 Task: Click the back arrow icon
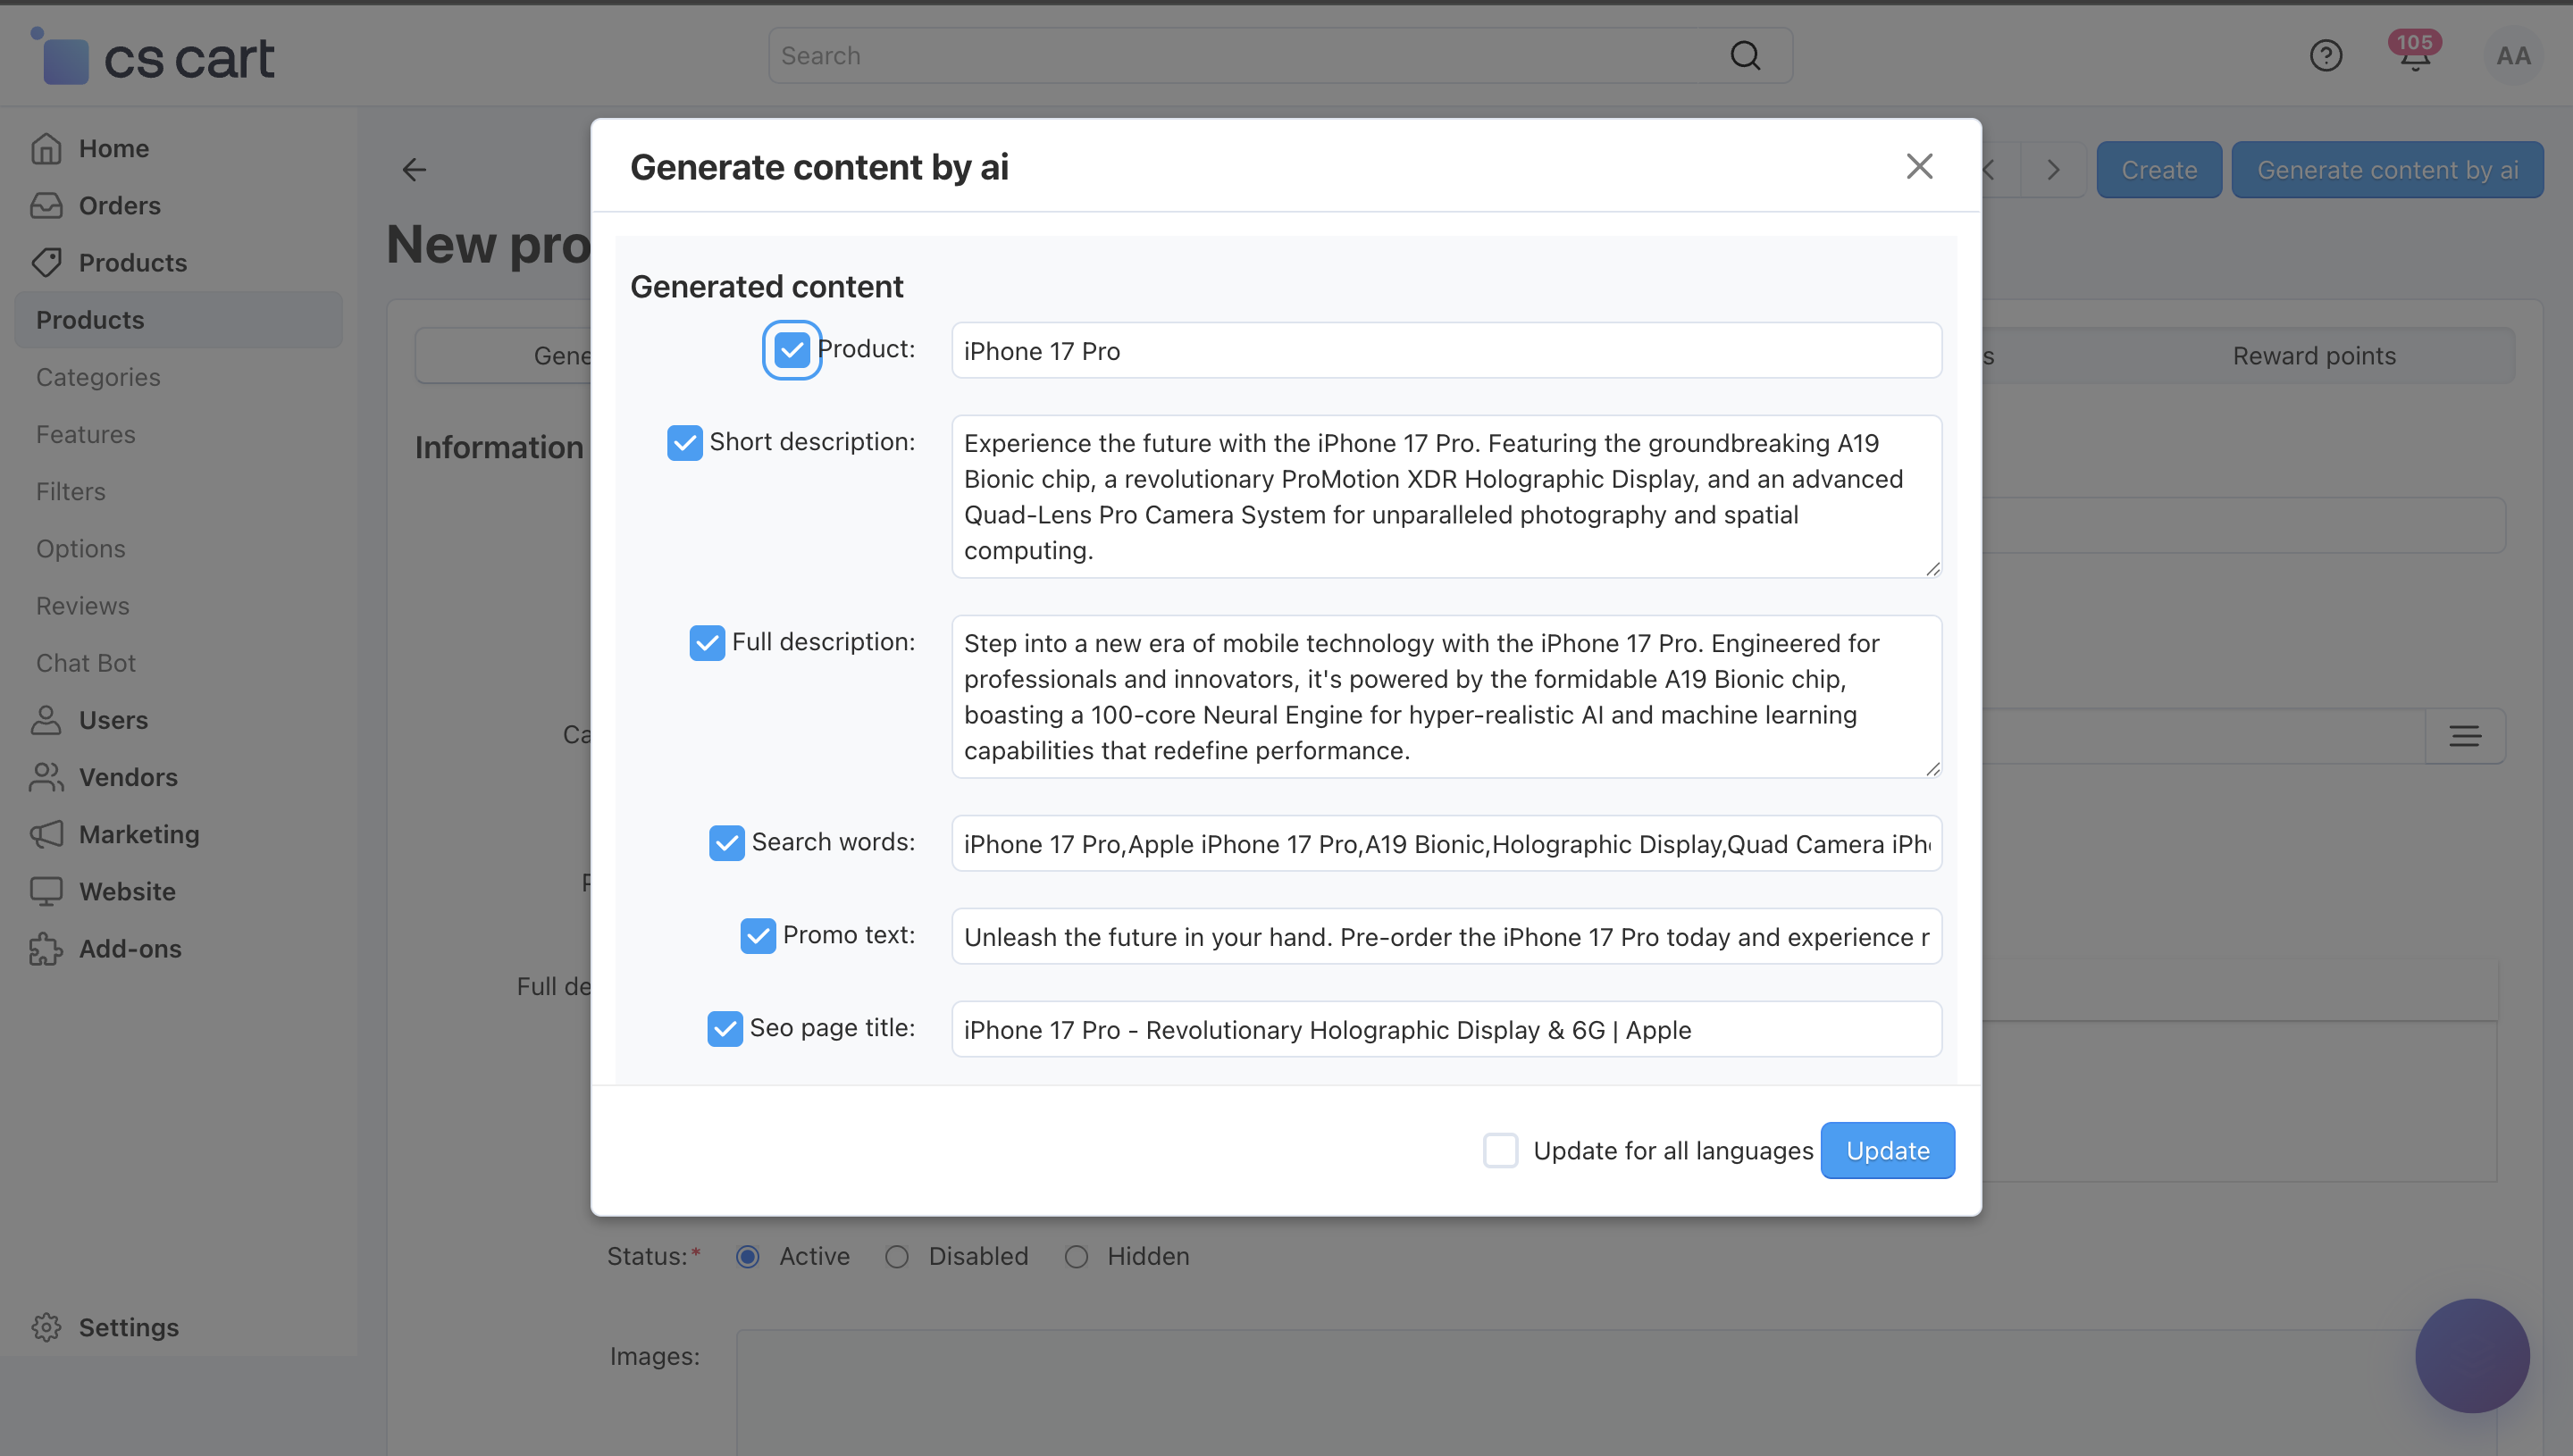[x=414, y=170]
